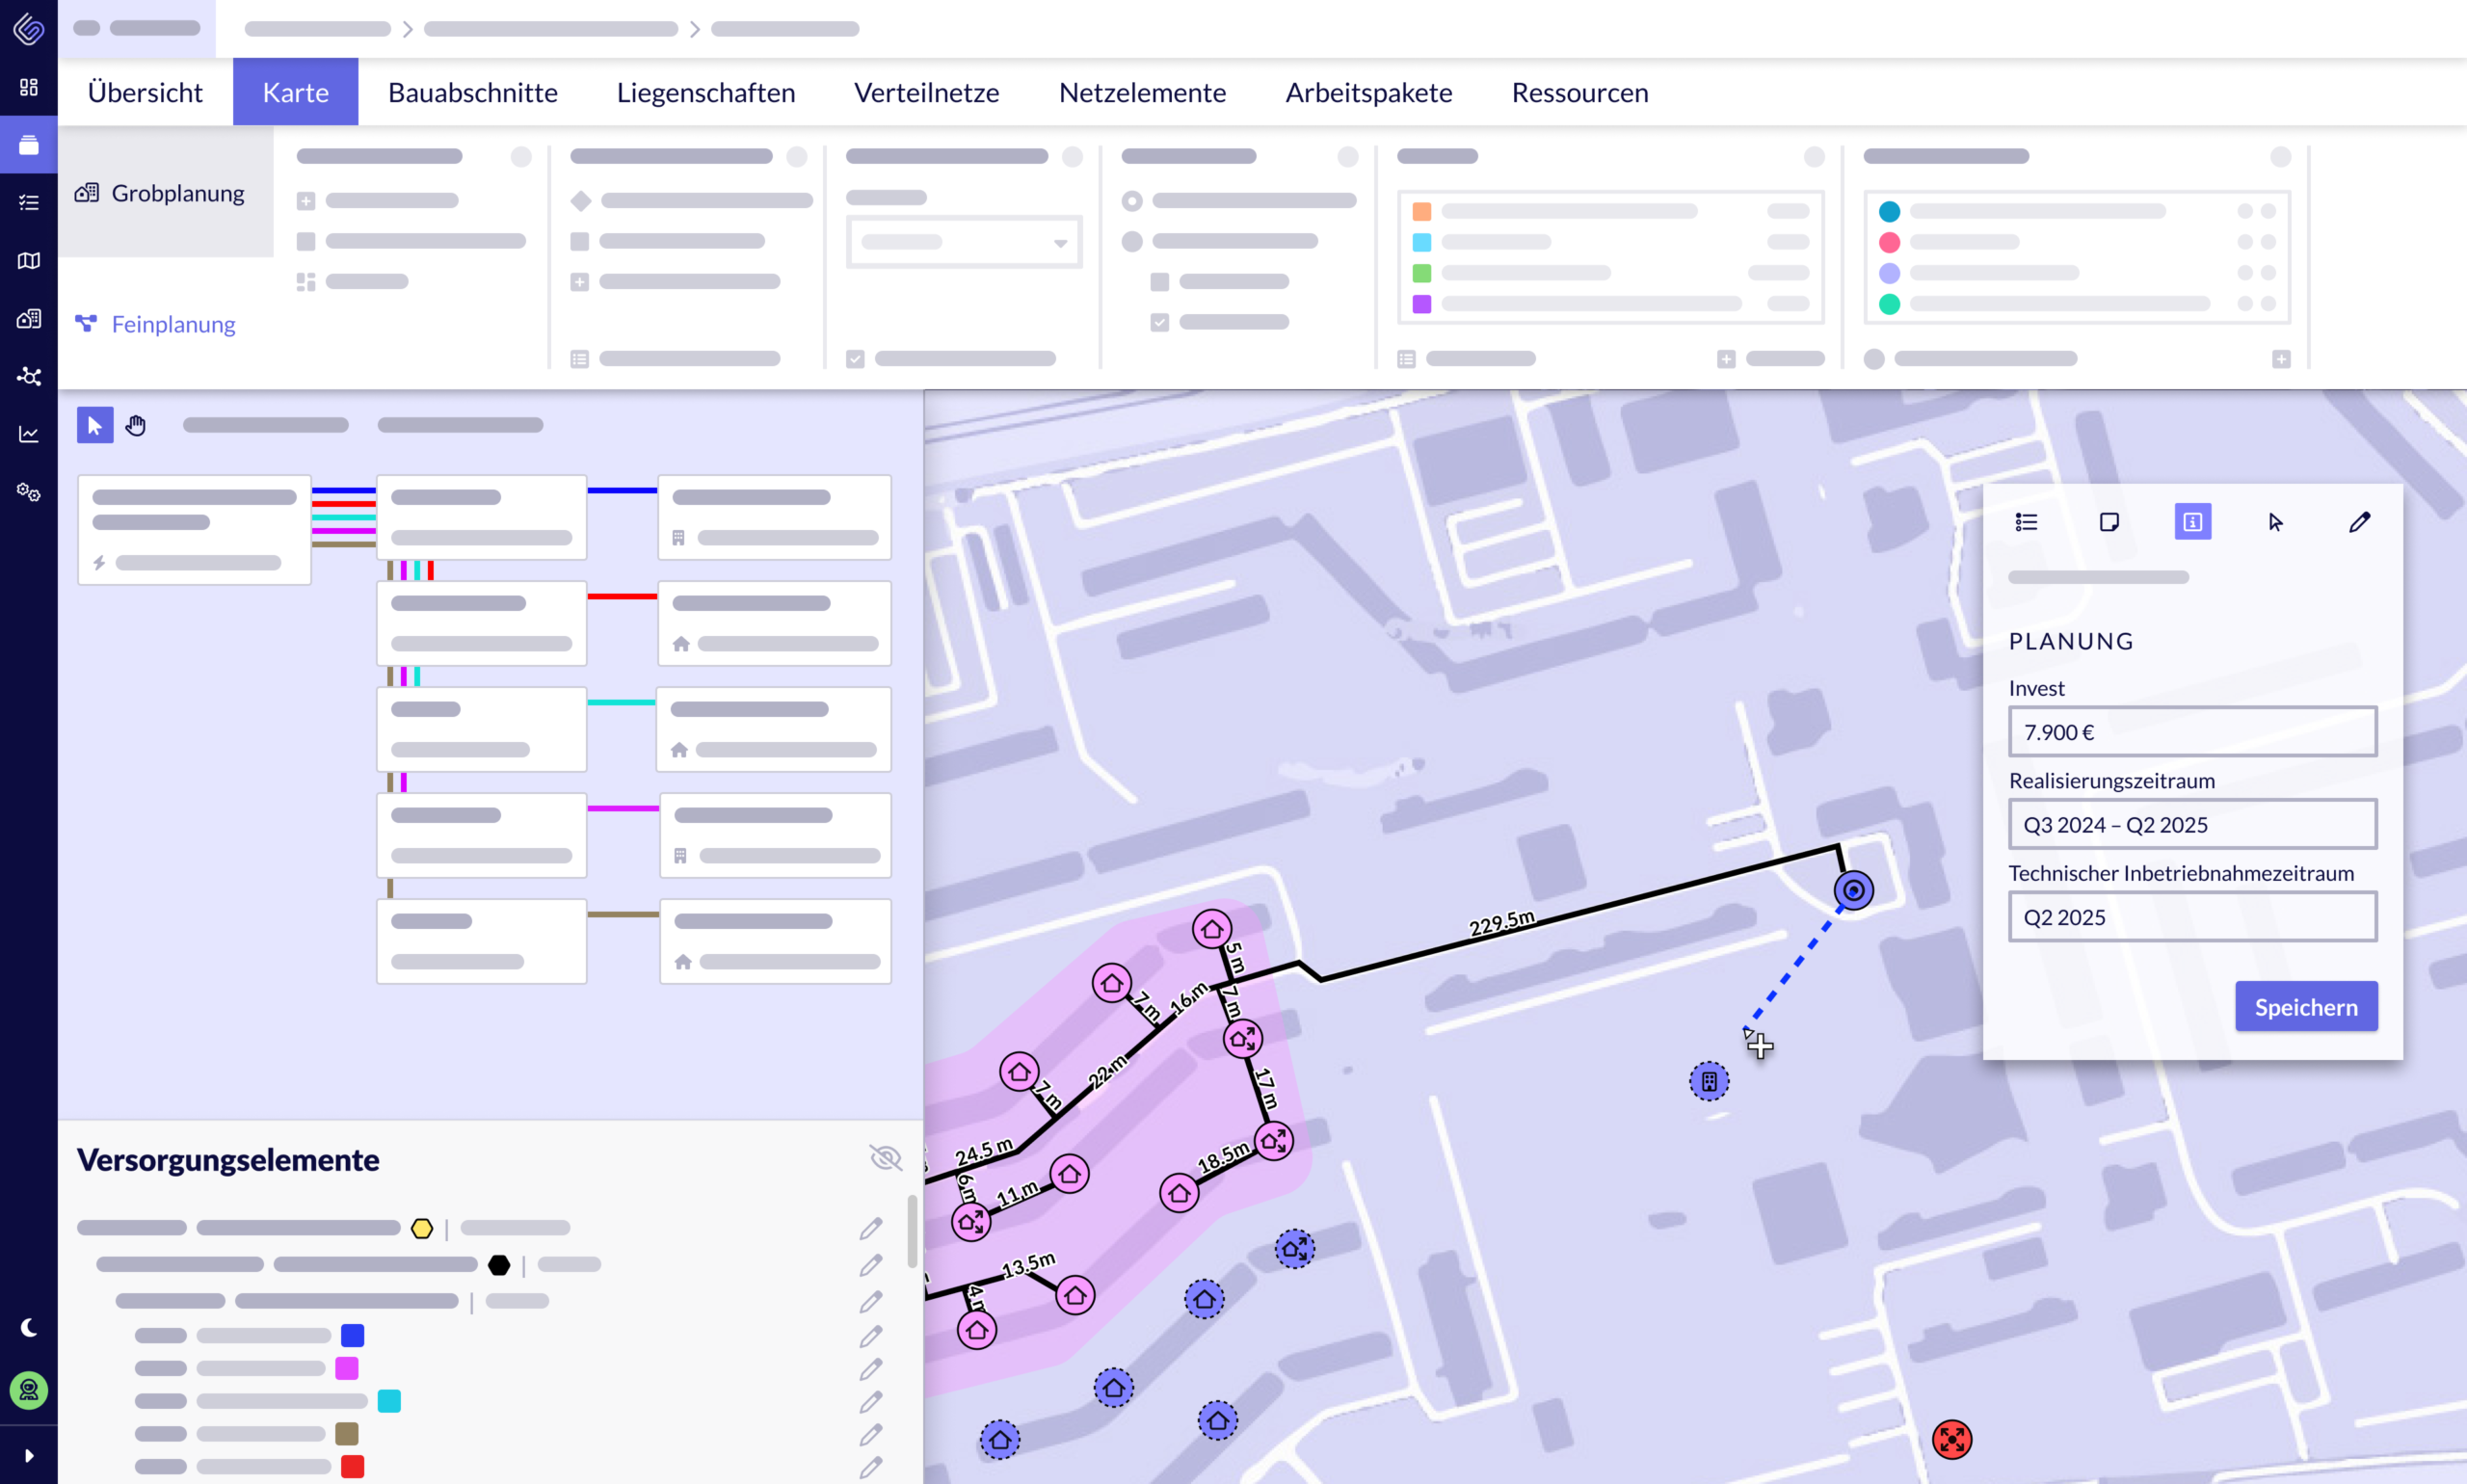Select Grobplanung mode
This screenshot has height=1484, width=2467.
[x=165, y=193]
